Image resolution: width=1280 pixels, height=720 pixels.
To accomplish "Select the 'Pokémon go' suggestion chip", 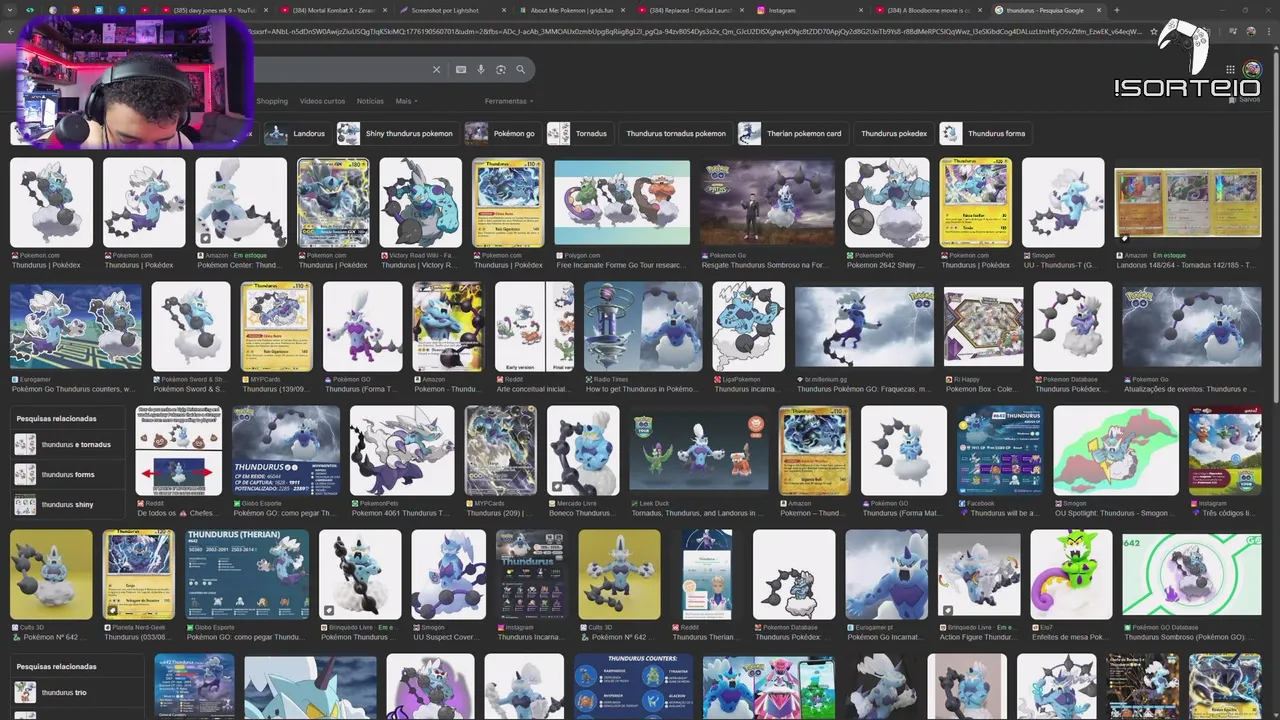I will click(503, 133).
